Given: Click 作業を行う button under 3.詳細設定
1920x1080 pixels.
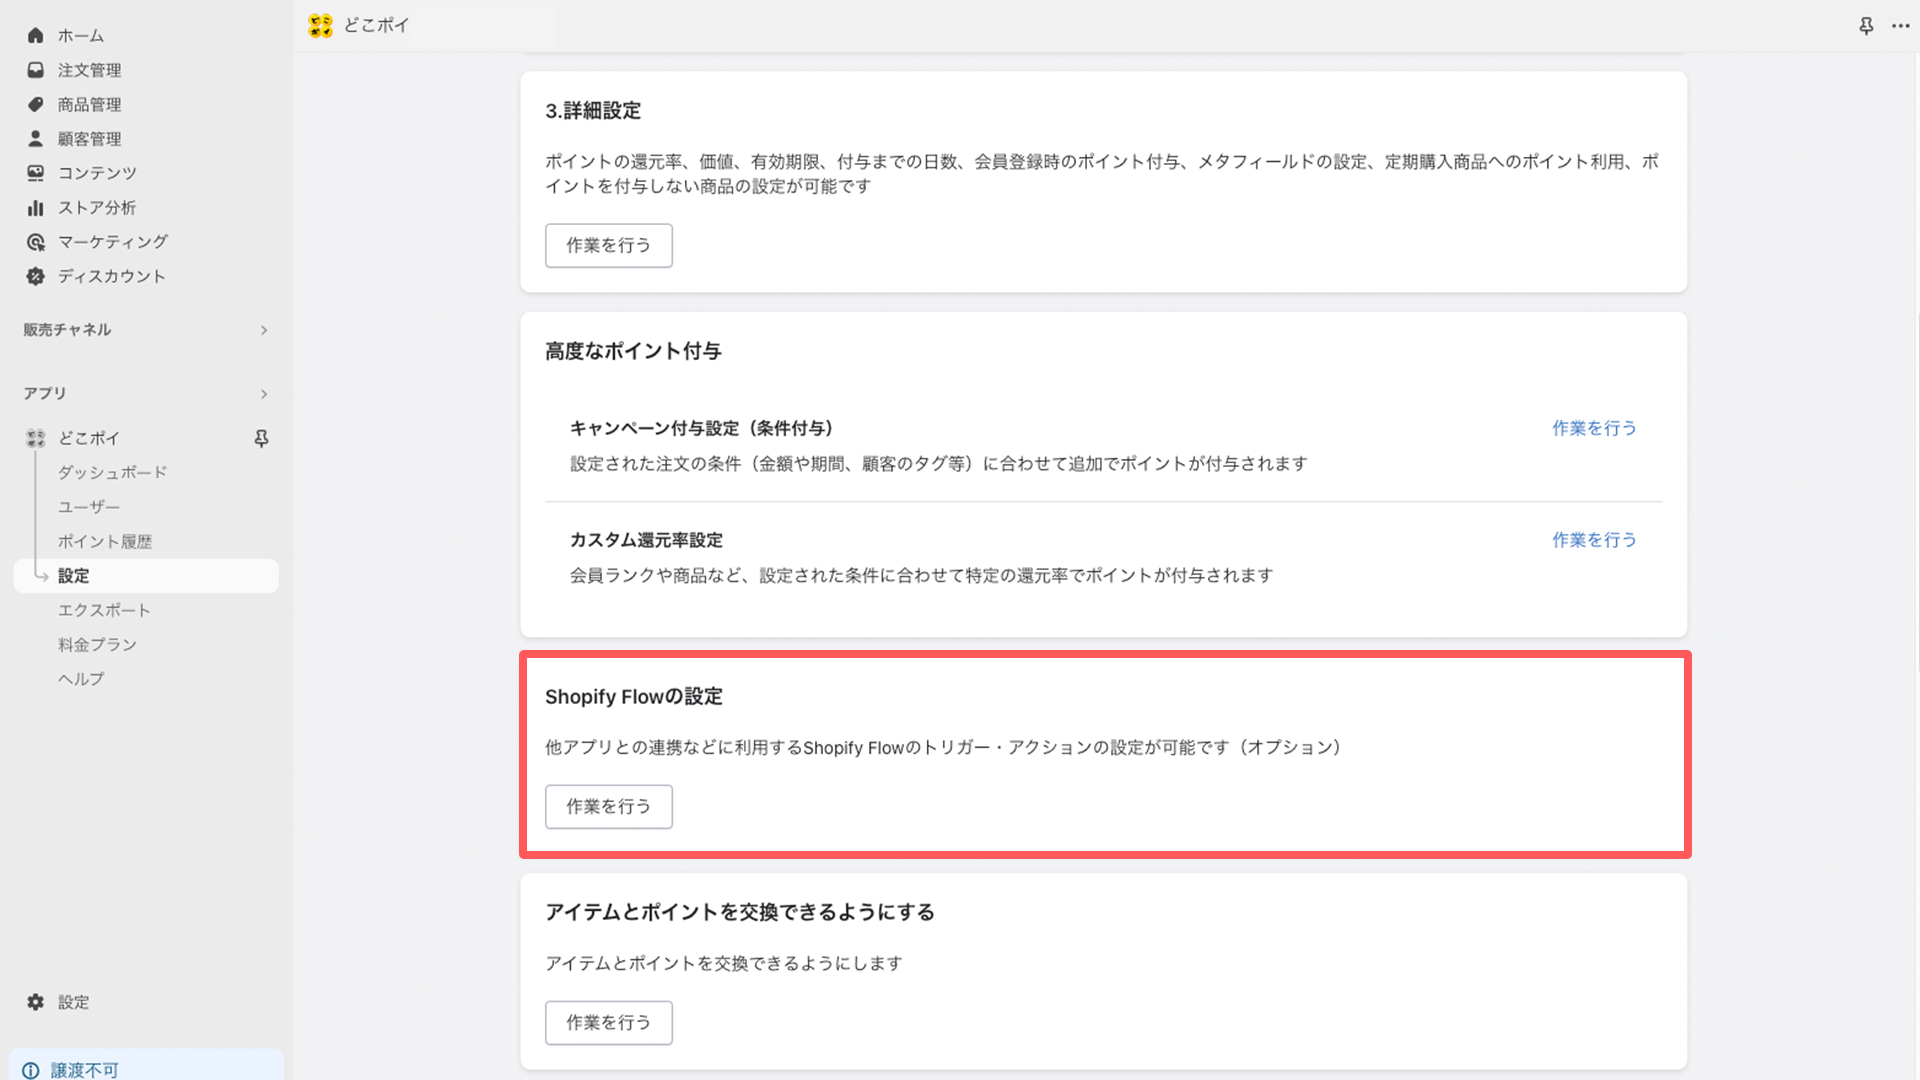Looking at the screenshot, I should point(608,245).
